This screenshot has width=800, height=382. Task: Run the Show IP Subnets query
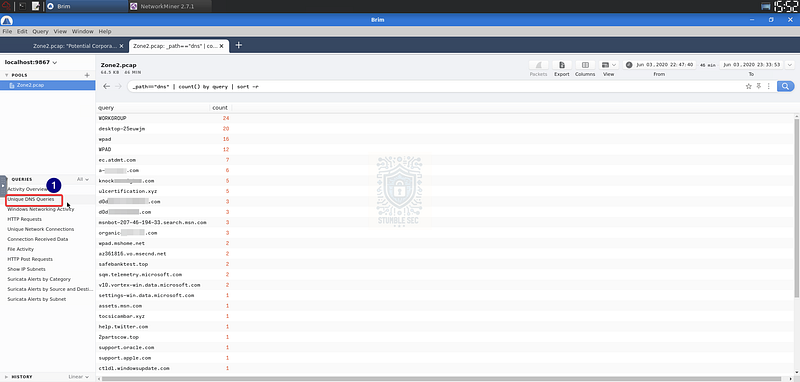27,269
